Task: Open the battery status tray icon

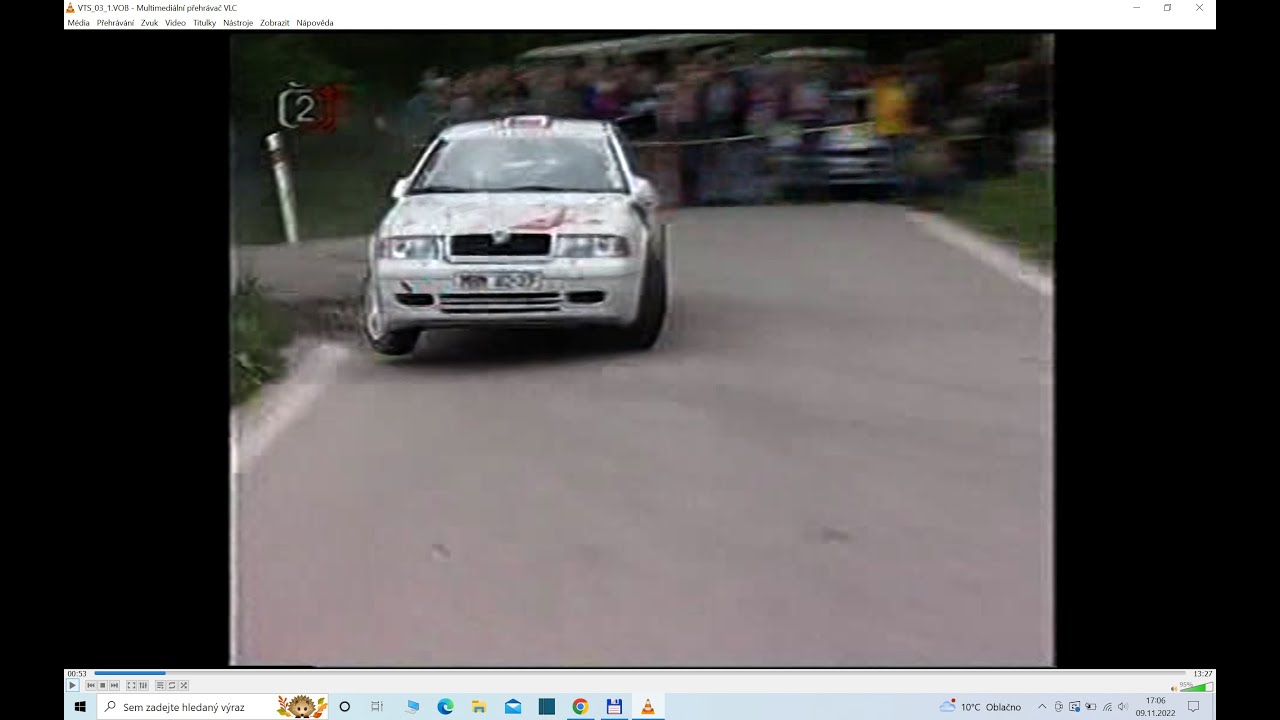Action: (1091, 707)
